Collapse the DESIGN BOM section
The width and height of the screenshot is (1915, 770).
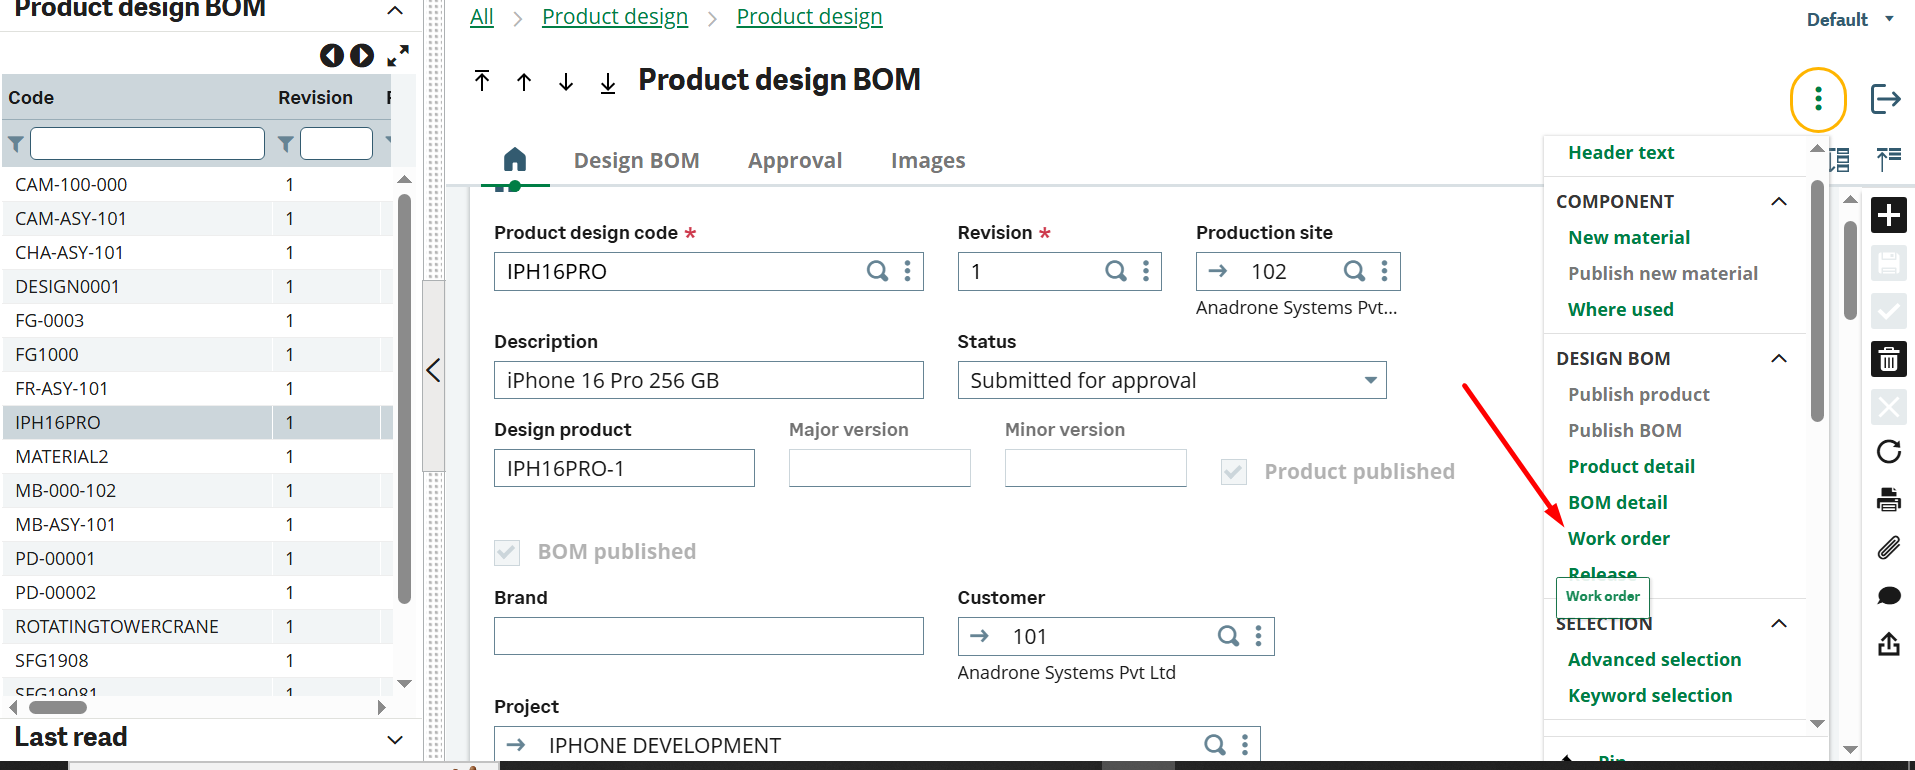pos(1779,358)
